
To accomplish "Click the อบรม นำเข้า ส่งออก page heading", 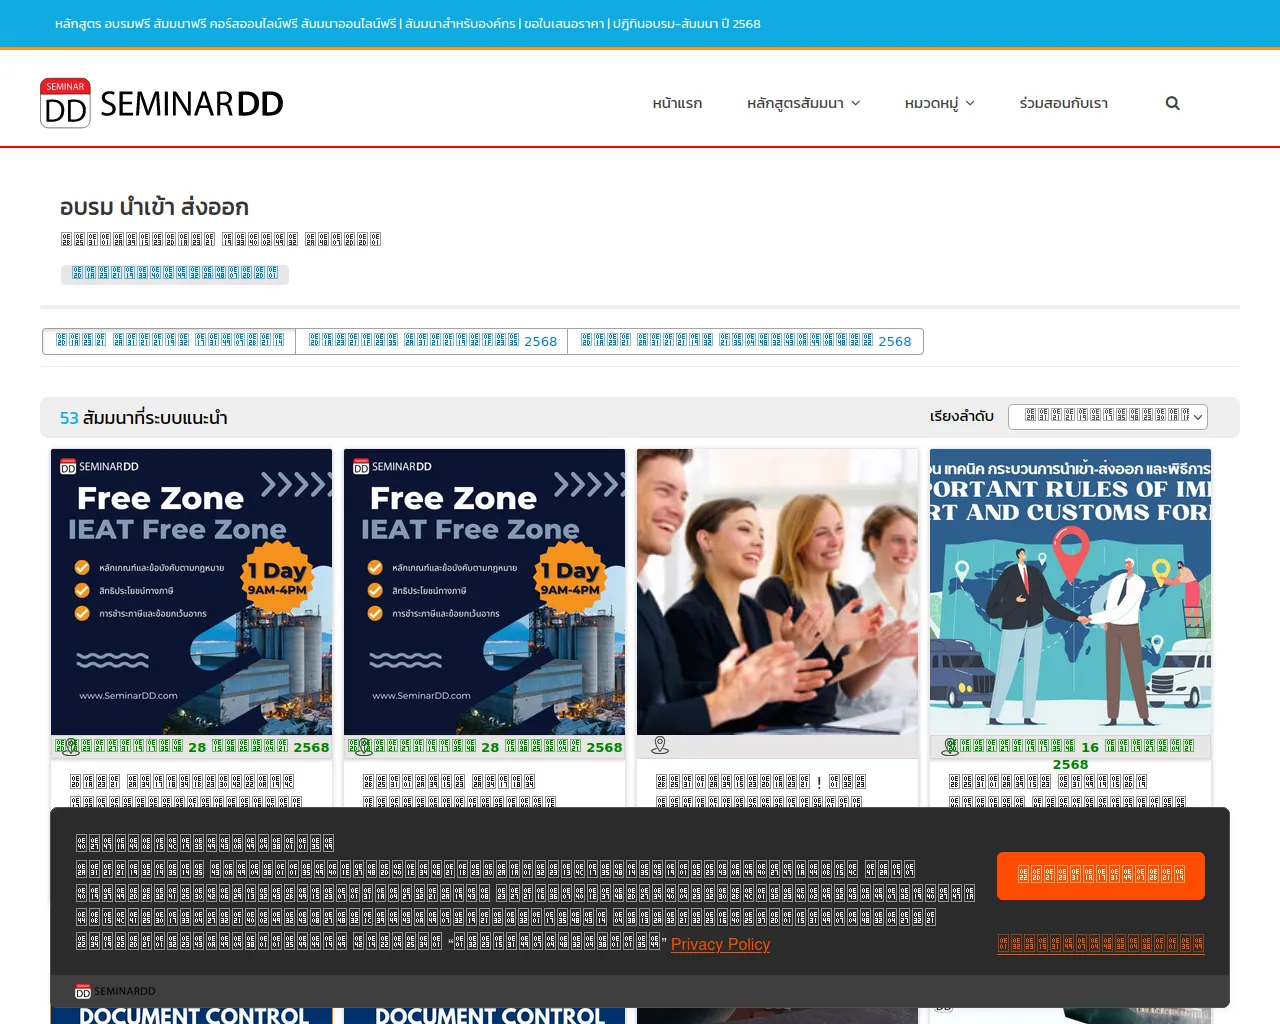I will coord(154,207).
